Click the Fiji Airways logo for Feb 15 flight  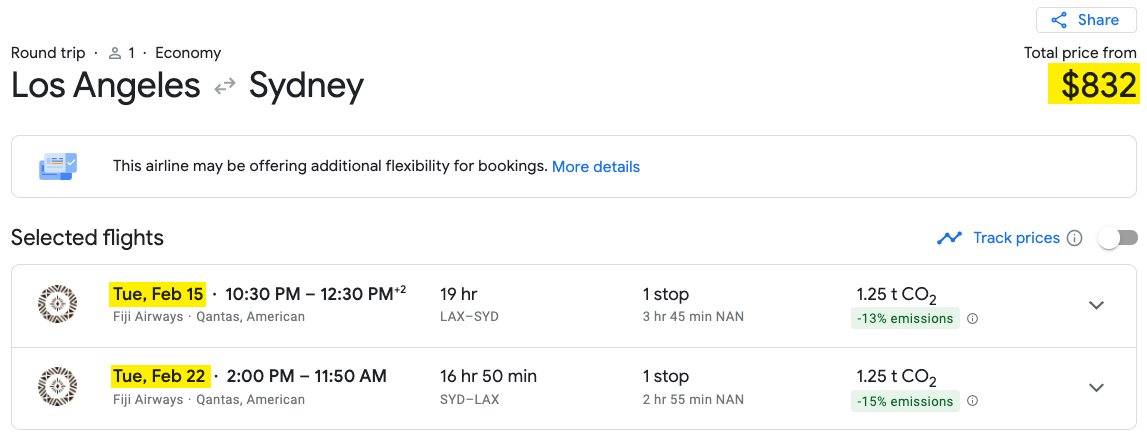coord(57,304)
